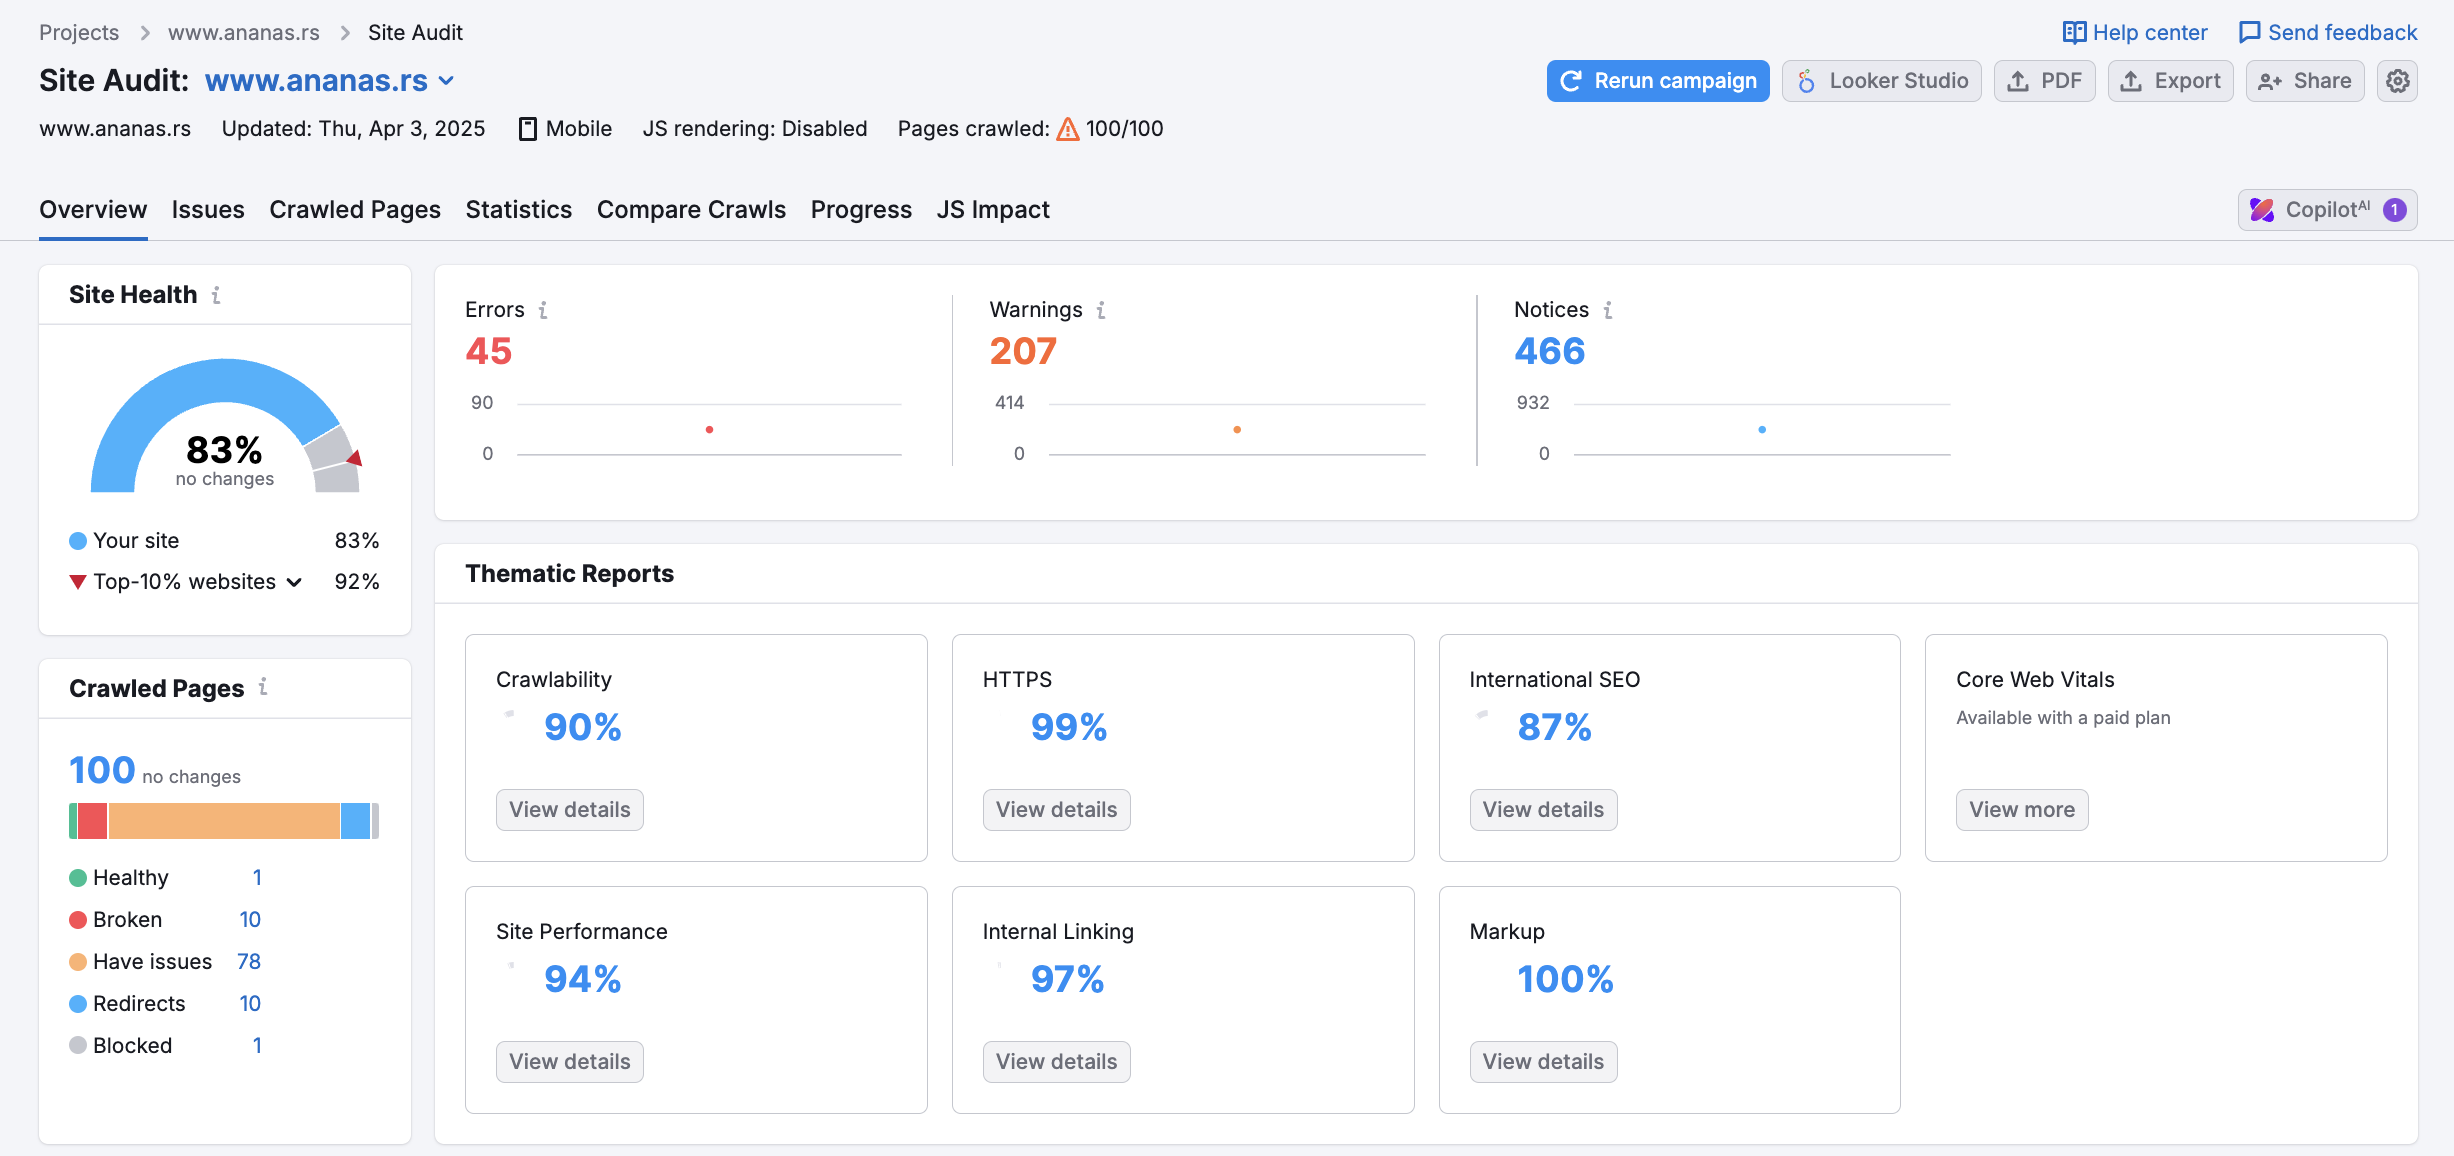The height and width of the screenshot is (1156, 2454).
Task: Click the Errors info icon
Action: pyautogui.click(x=543, y=310)
